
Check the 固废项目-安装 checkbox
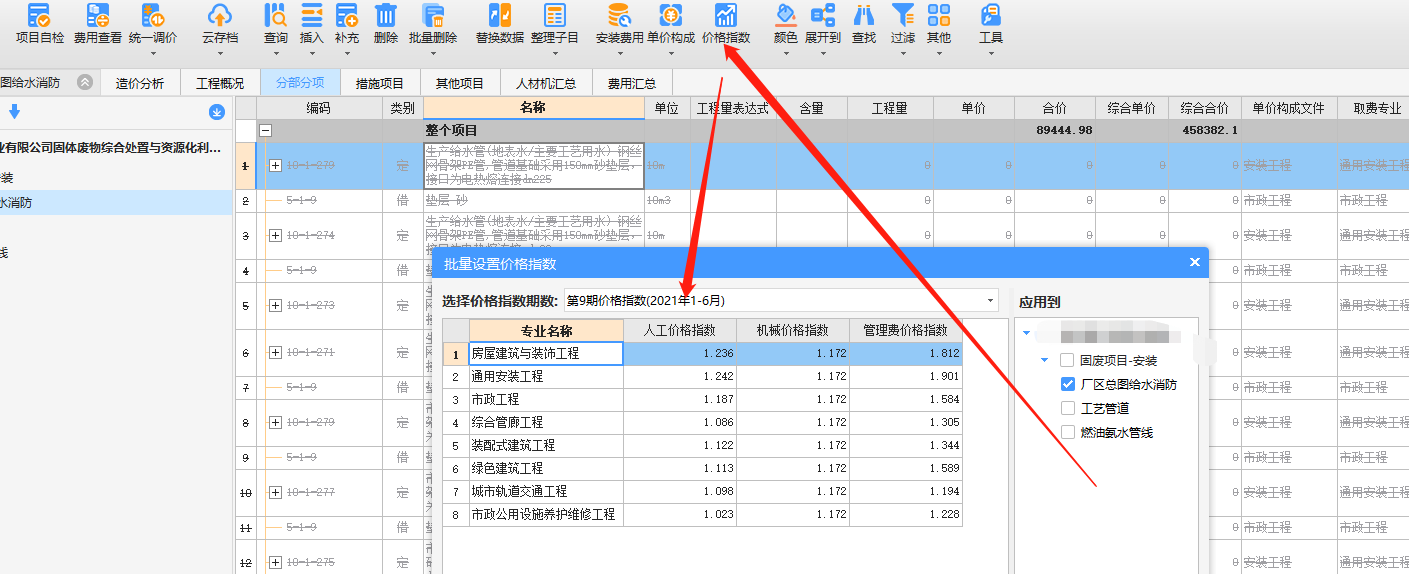(1067, 360)
